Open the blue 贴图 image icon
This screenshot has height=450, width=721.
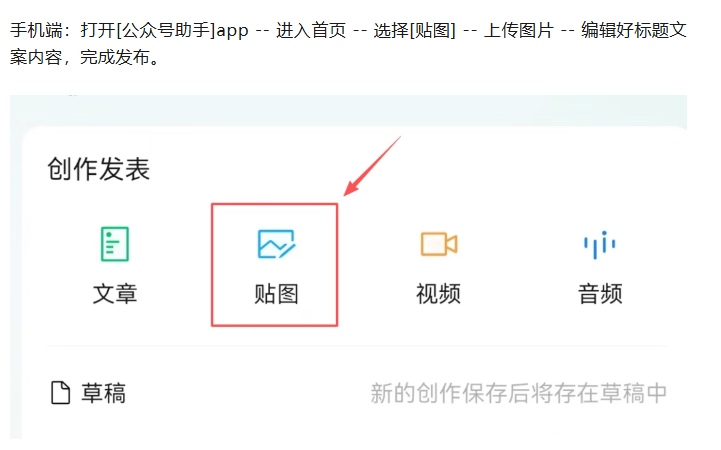276,244
